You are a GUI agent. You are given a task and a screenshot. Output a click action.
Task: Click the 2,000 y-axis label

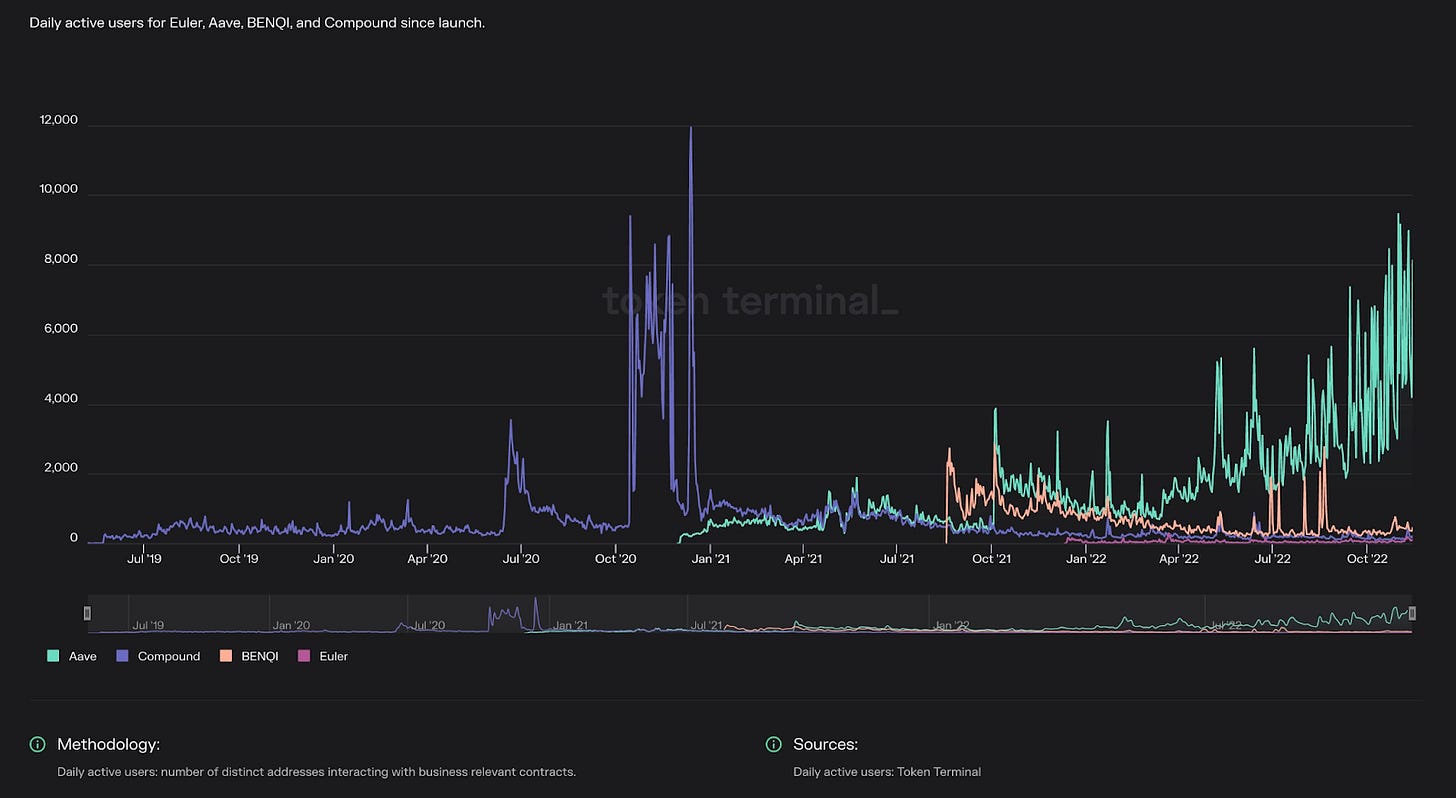(x=60, y=468)
